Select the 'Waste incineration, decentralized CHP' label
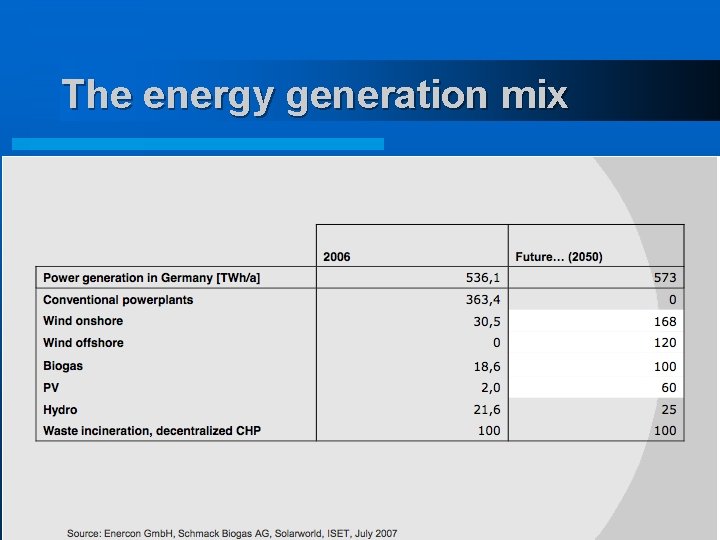 coord(152,431)
